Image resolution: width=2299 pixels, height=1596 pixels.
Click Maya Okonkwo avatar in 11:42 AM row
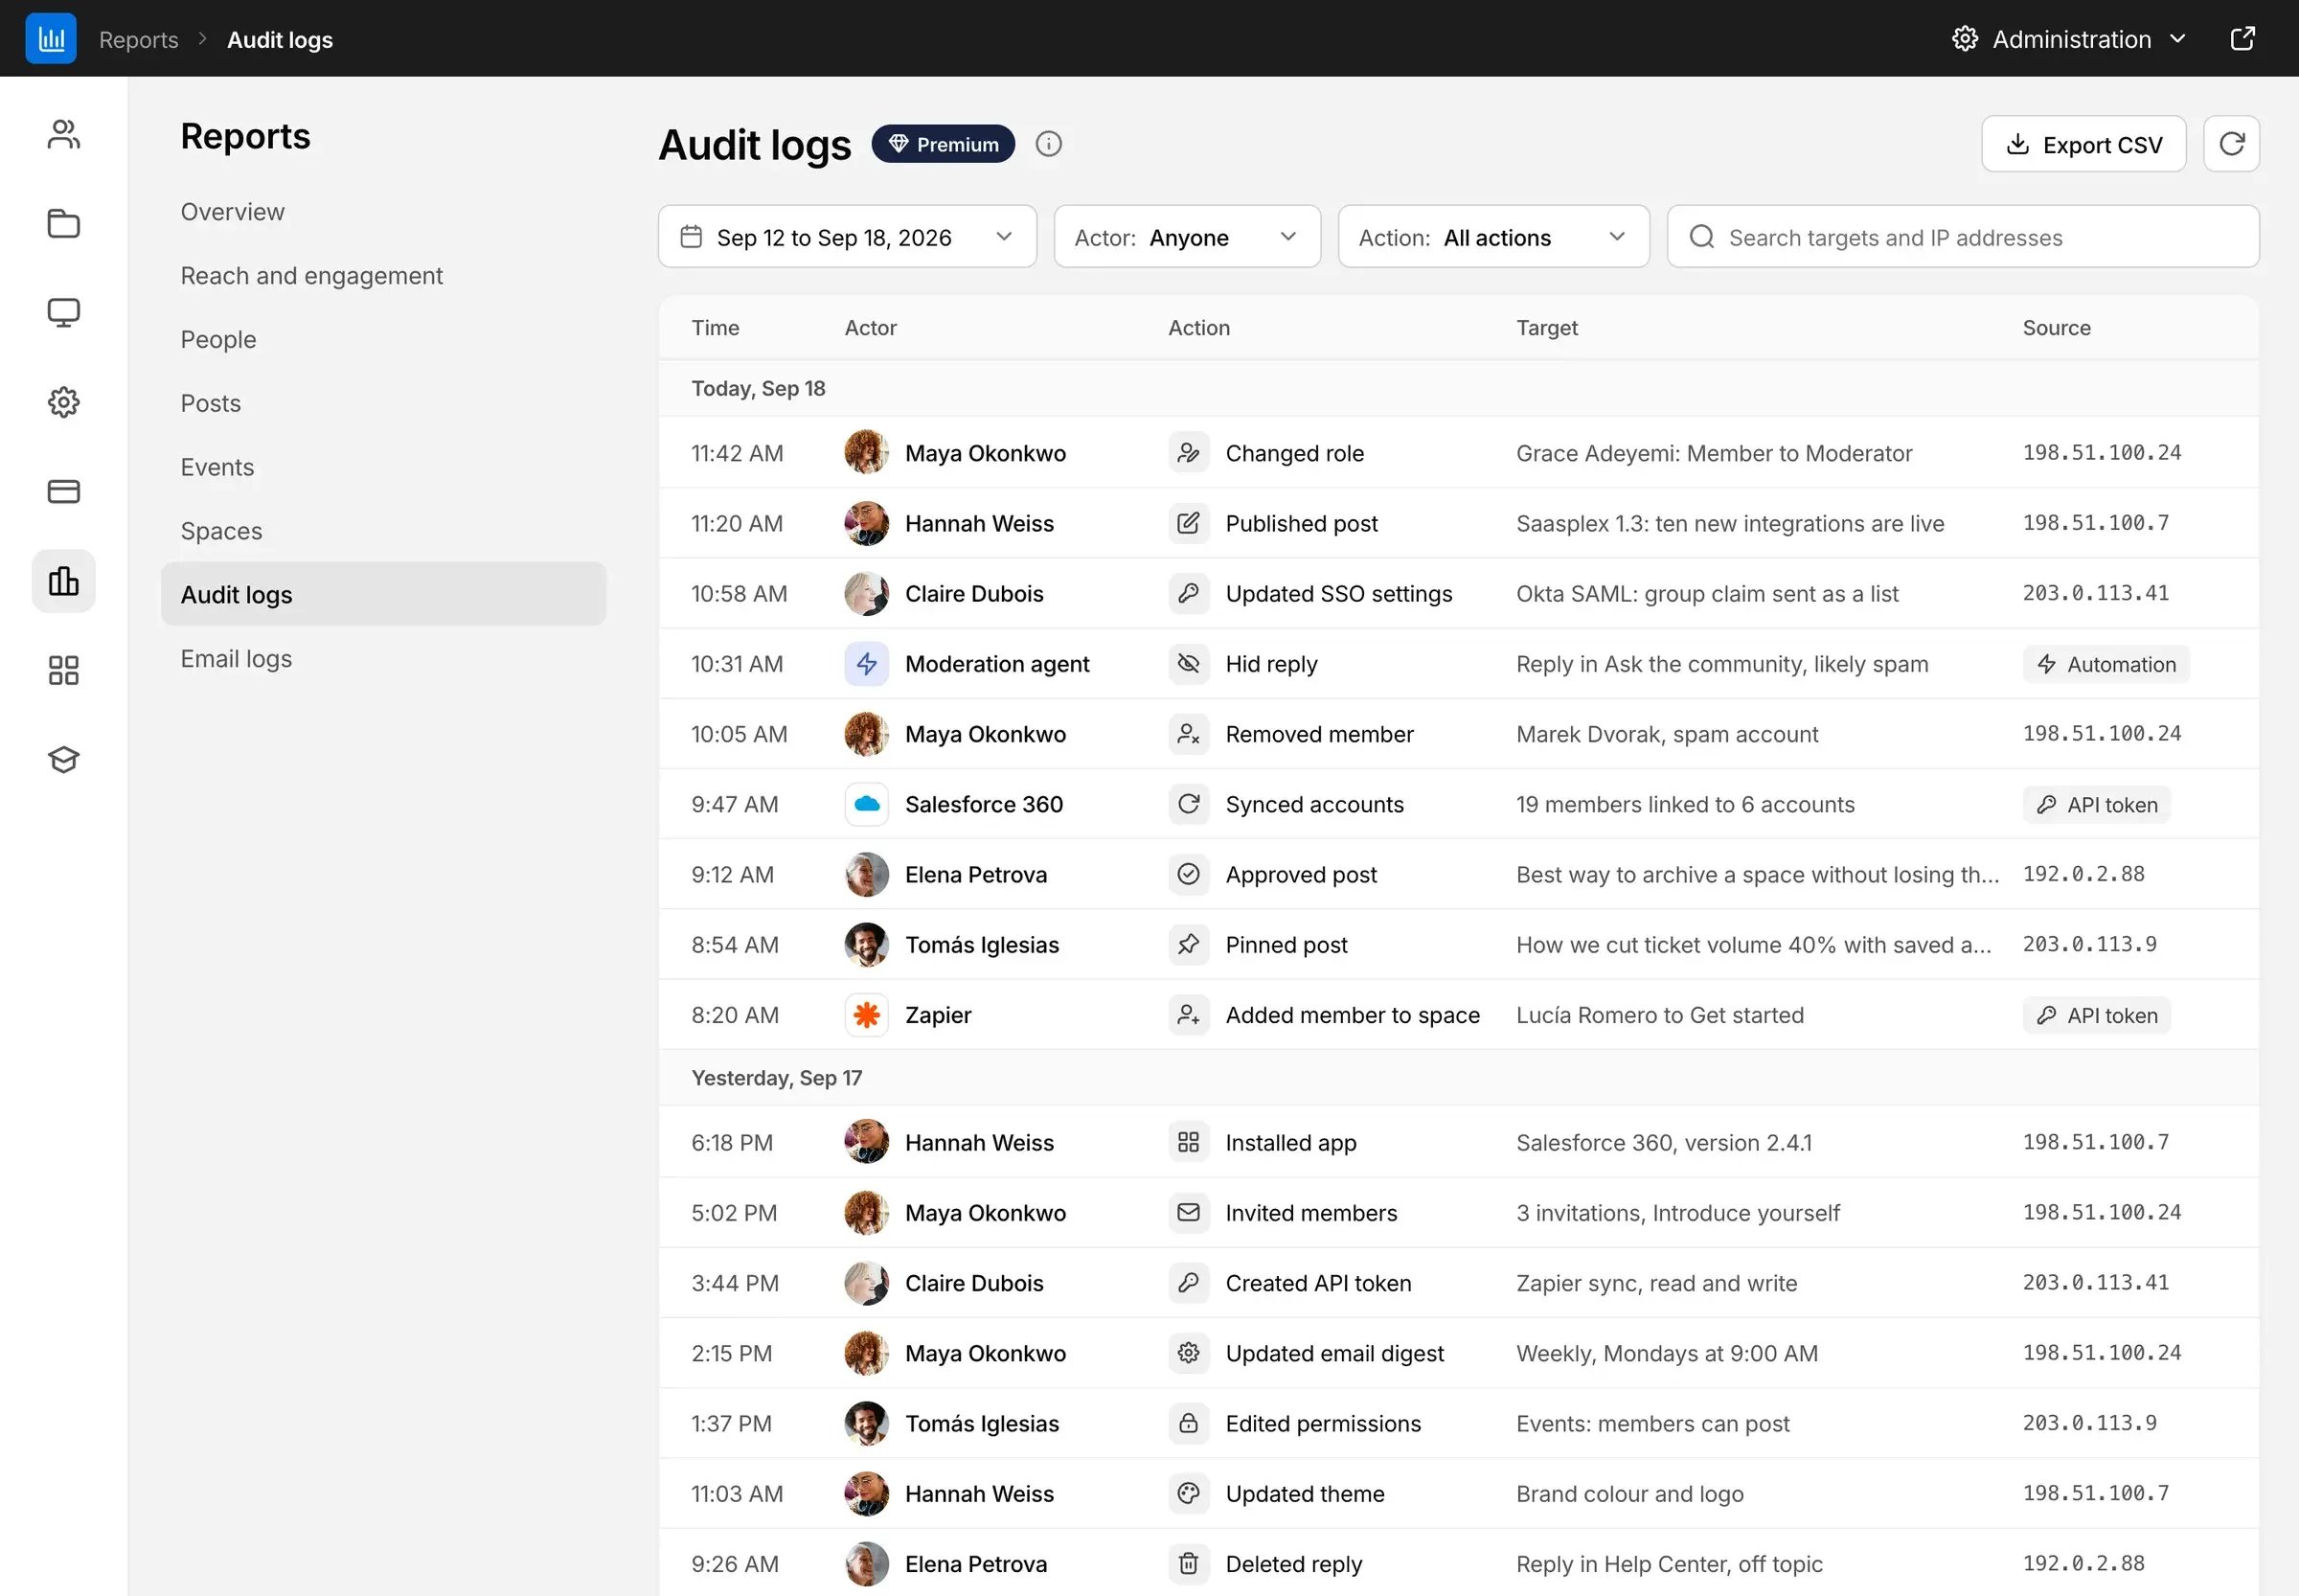[x=866, y=452]
